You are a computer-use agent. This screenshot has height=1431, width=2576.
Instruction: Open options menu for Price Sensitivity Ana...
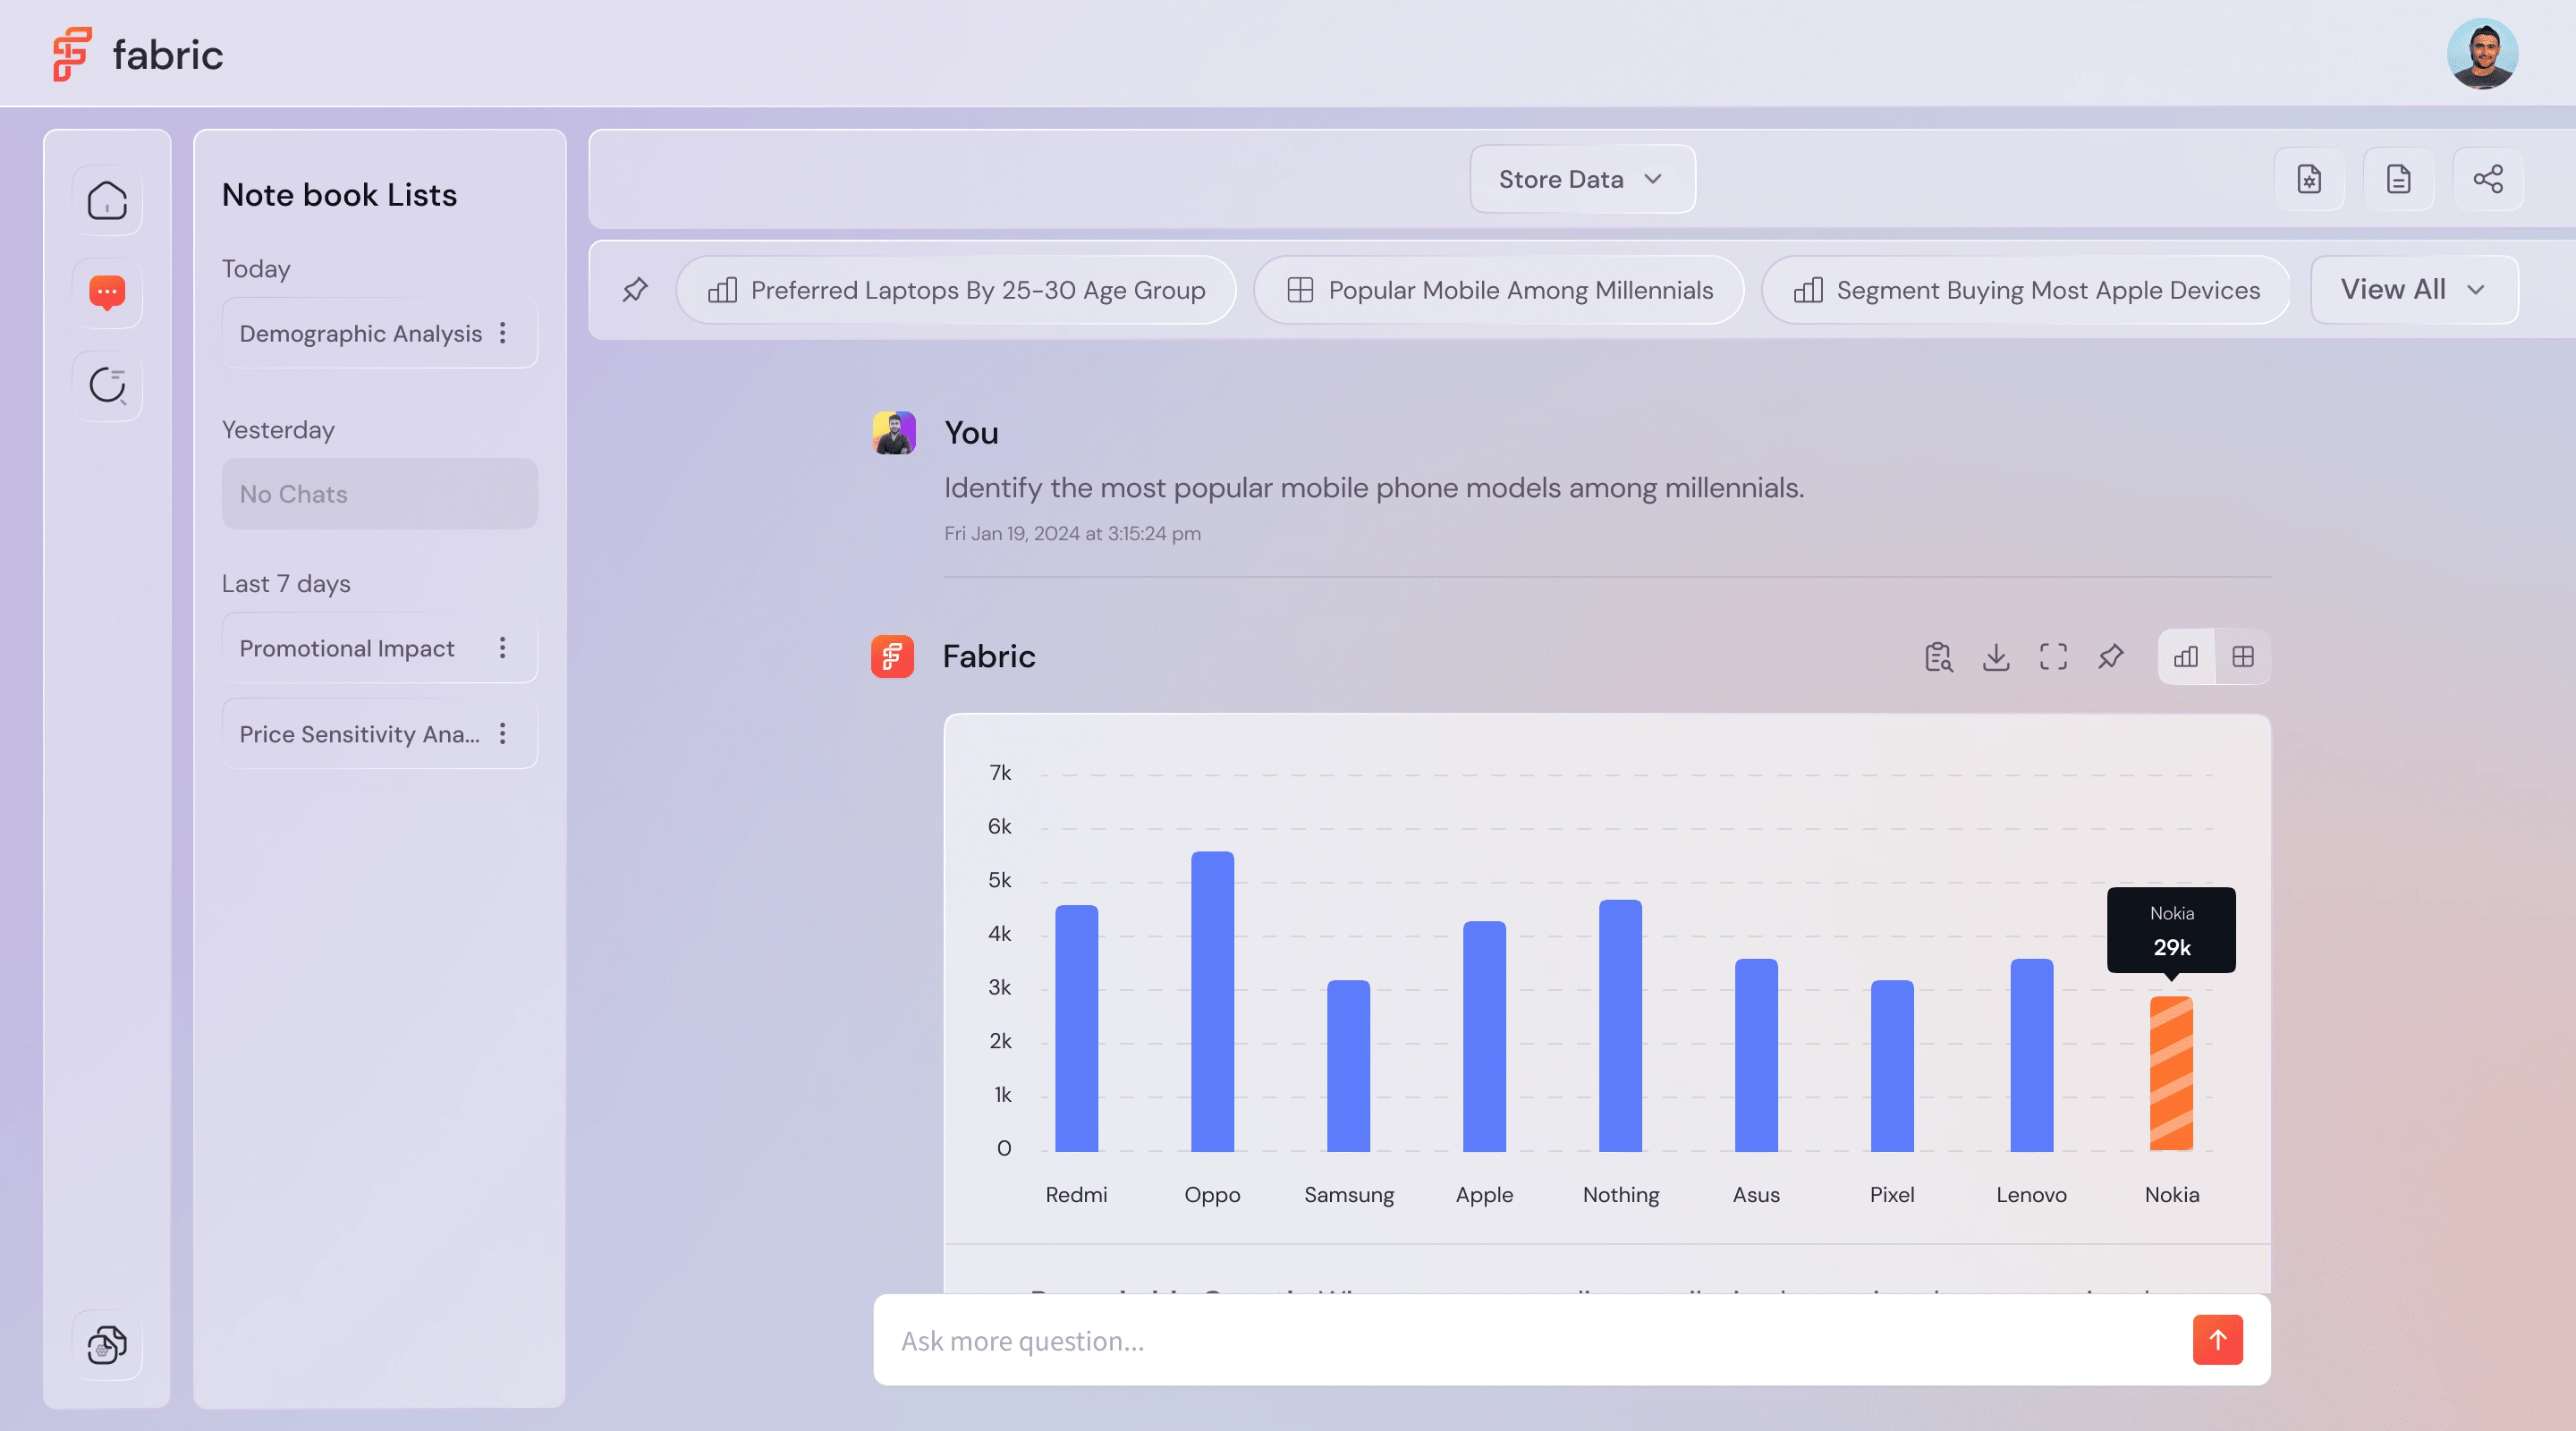503,734
